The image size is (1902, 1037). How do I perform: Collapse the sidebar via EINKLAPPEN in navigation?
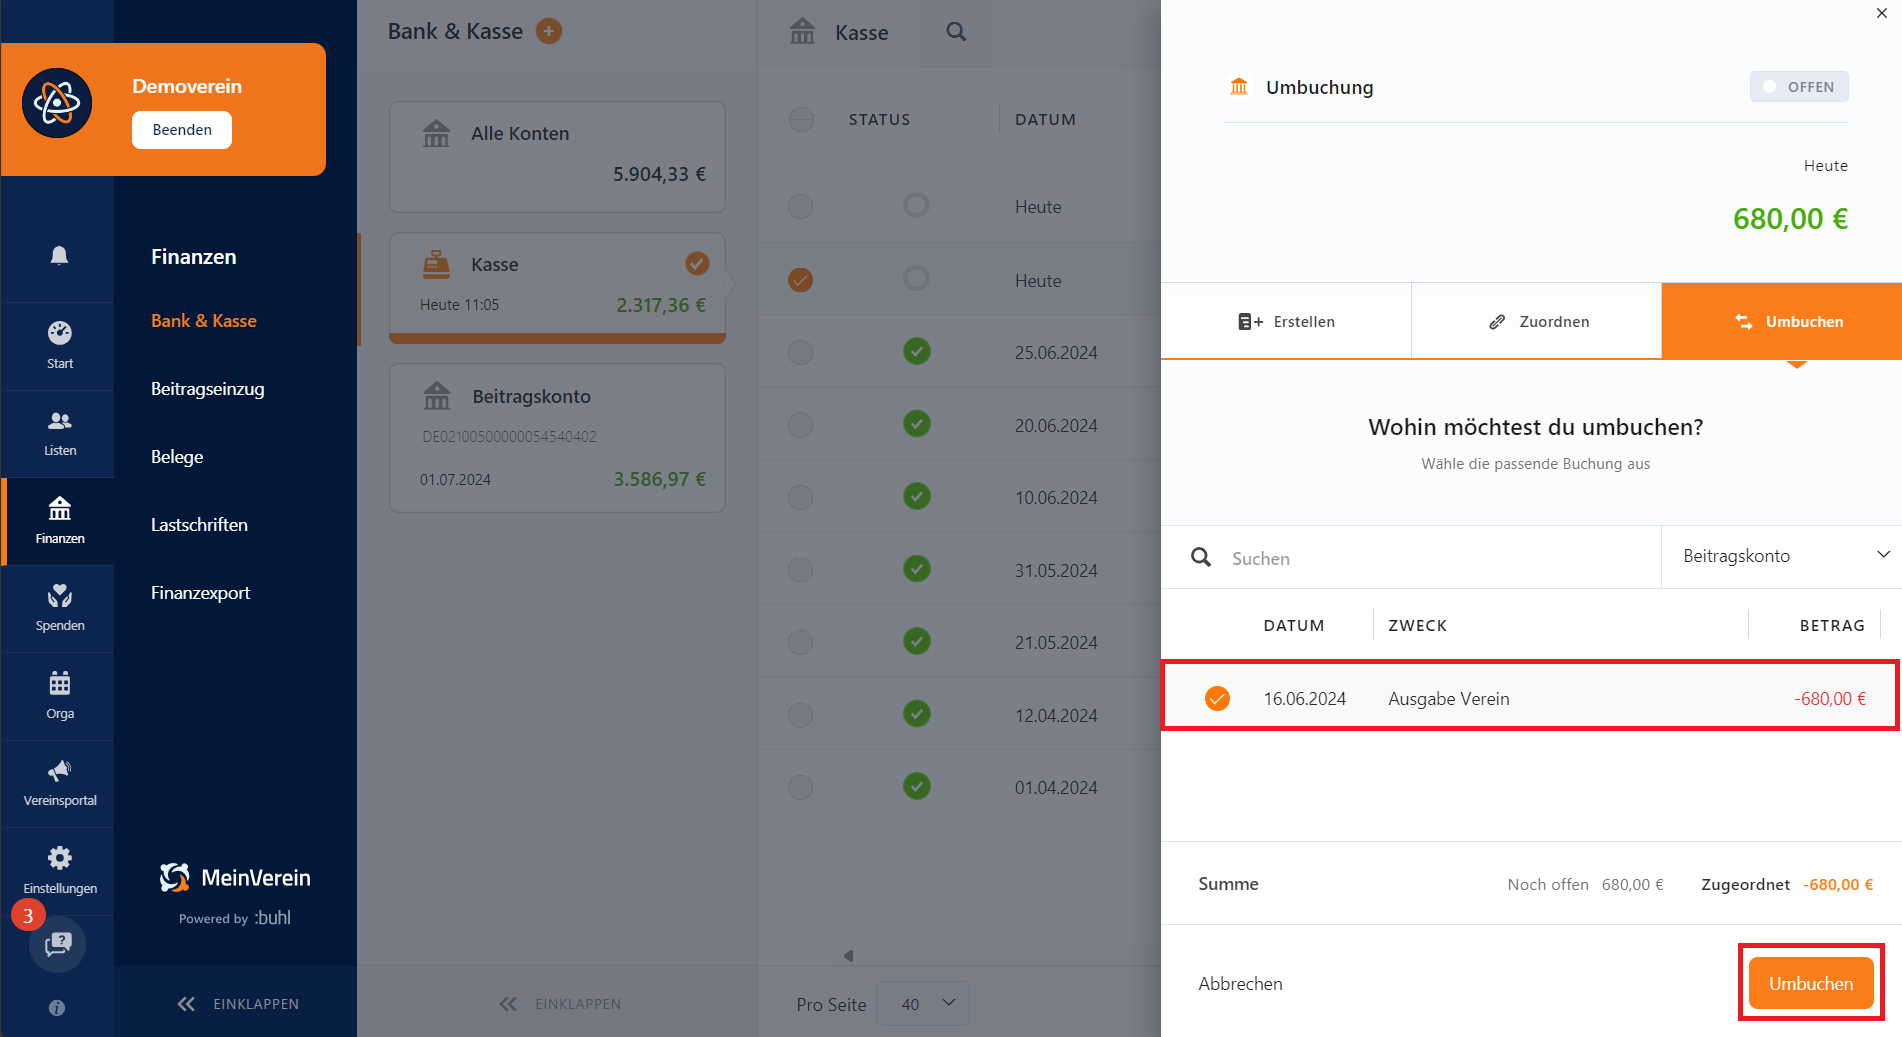237,1004
